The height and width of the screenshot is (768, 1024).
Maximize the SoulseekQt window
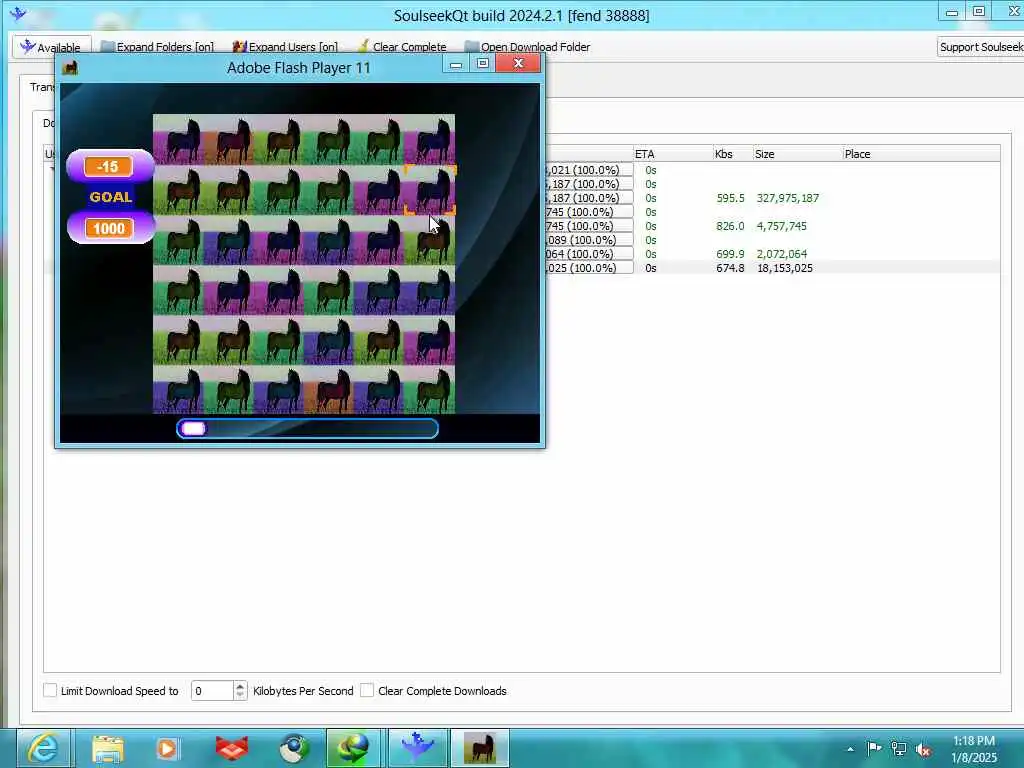978,12
